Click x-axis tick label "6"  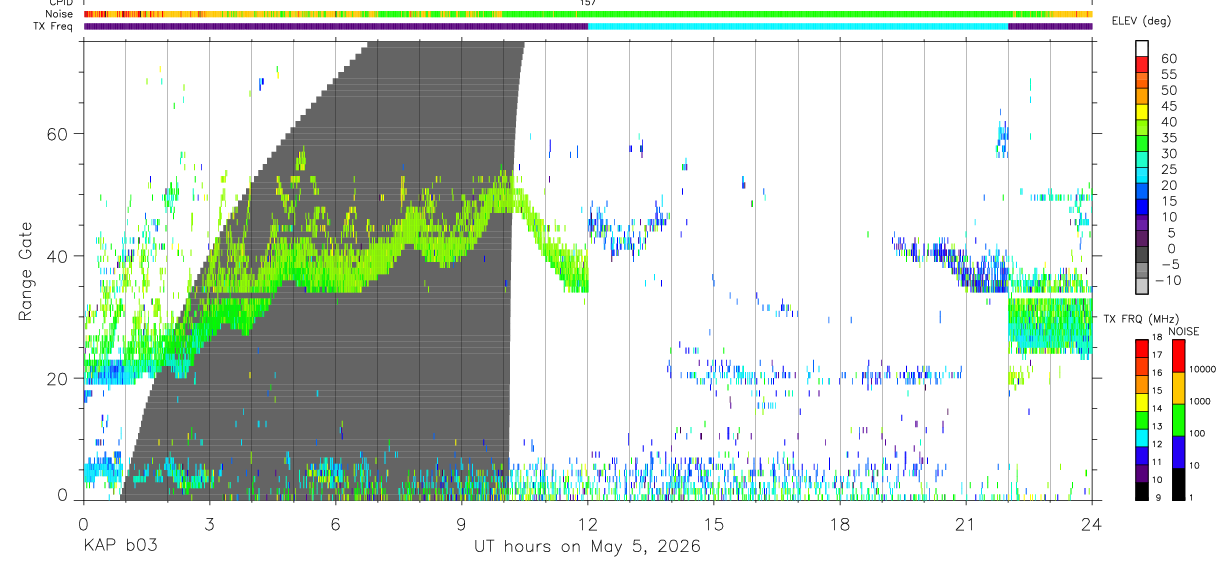[x=335, y=523]
